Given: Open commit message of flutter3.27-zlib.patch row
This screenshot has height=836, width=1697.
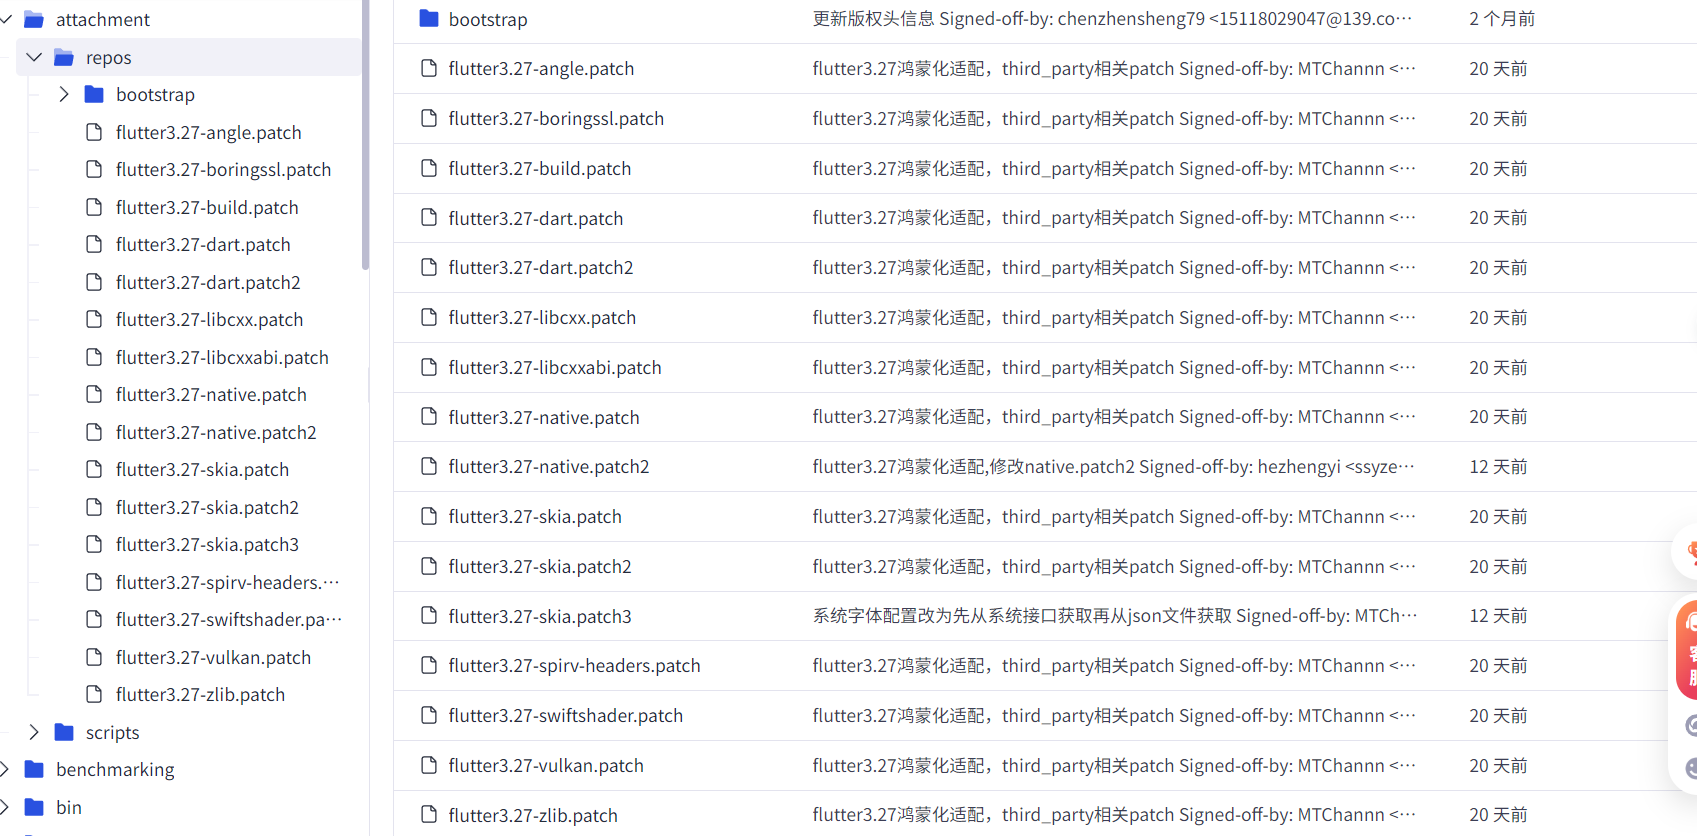Looking at the screenshot, I should (1113, 815).
